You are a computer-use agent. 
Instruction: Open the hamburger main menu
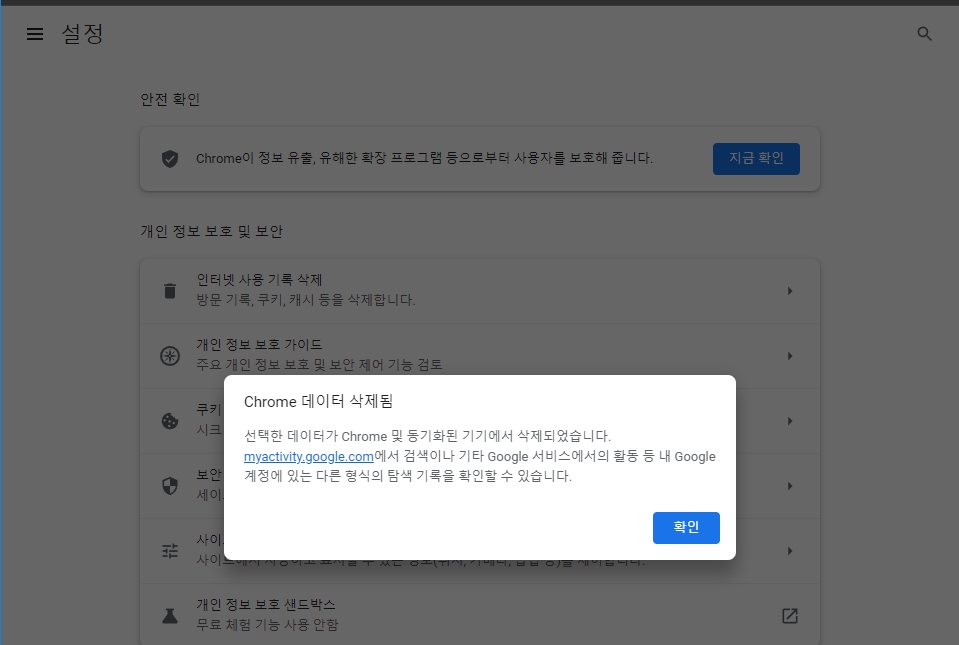(x=35, y=34)
